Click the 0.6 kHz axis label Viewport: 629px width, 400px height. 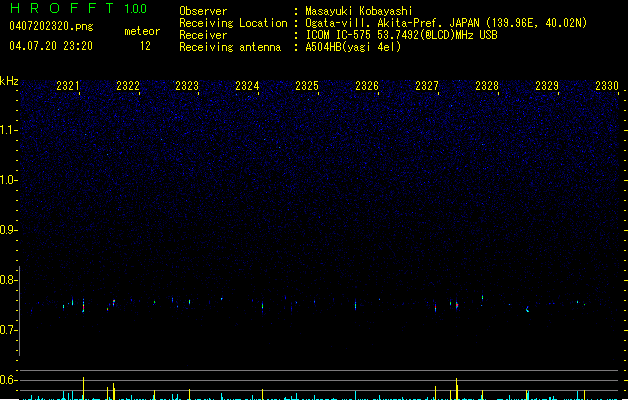click(x=8, y=380)
